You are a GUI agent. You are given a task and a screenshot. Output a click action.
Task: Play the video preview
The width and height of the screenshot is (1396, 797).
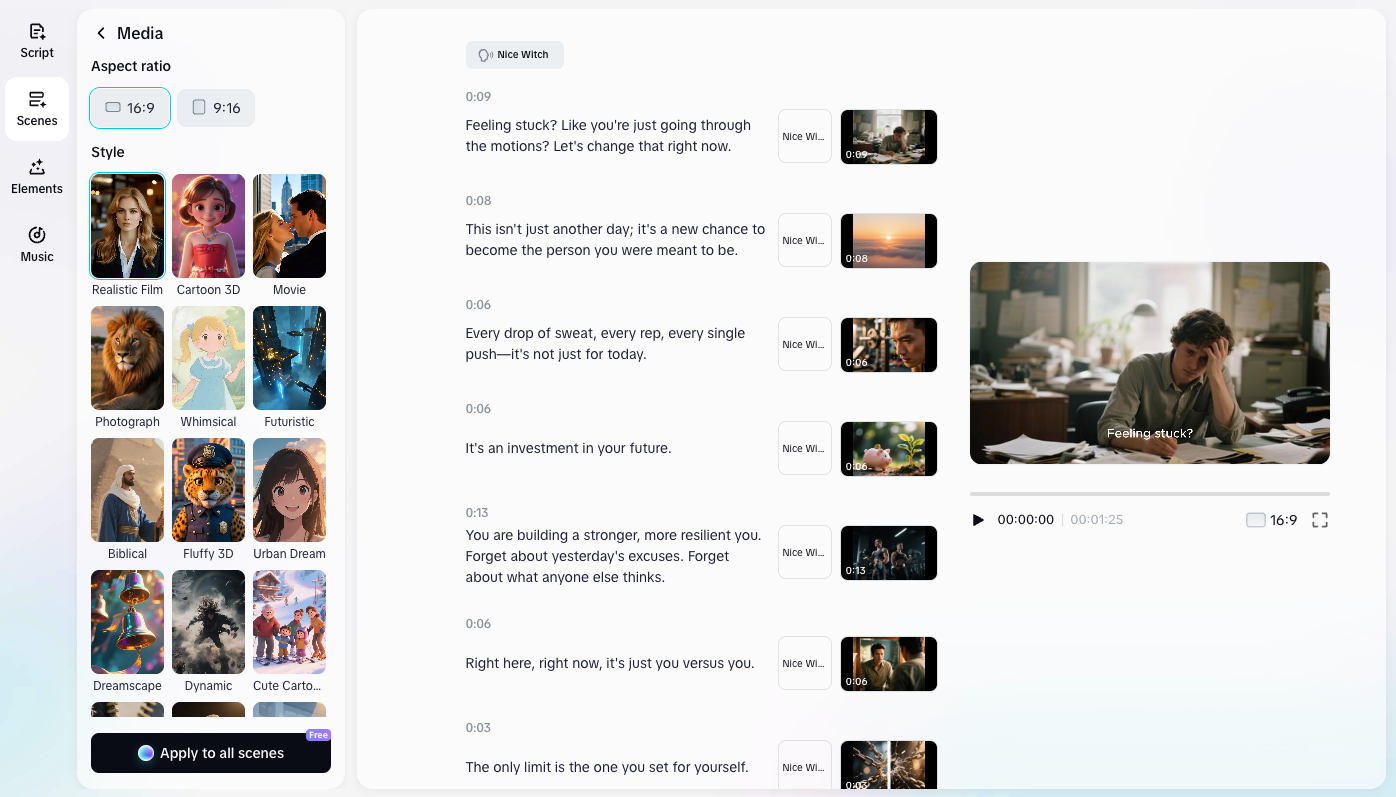[978, 520]
